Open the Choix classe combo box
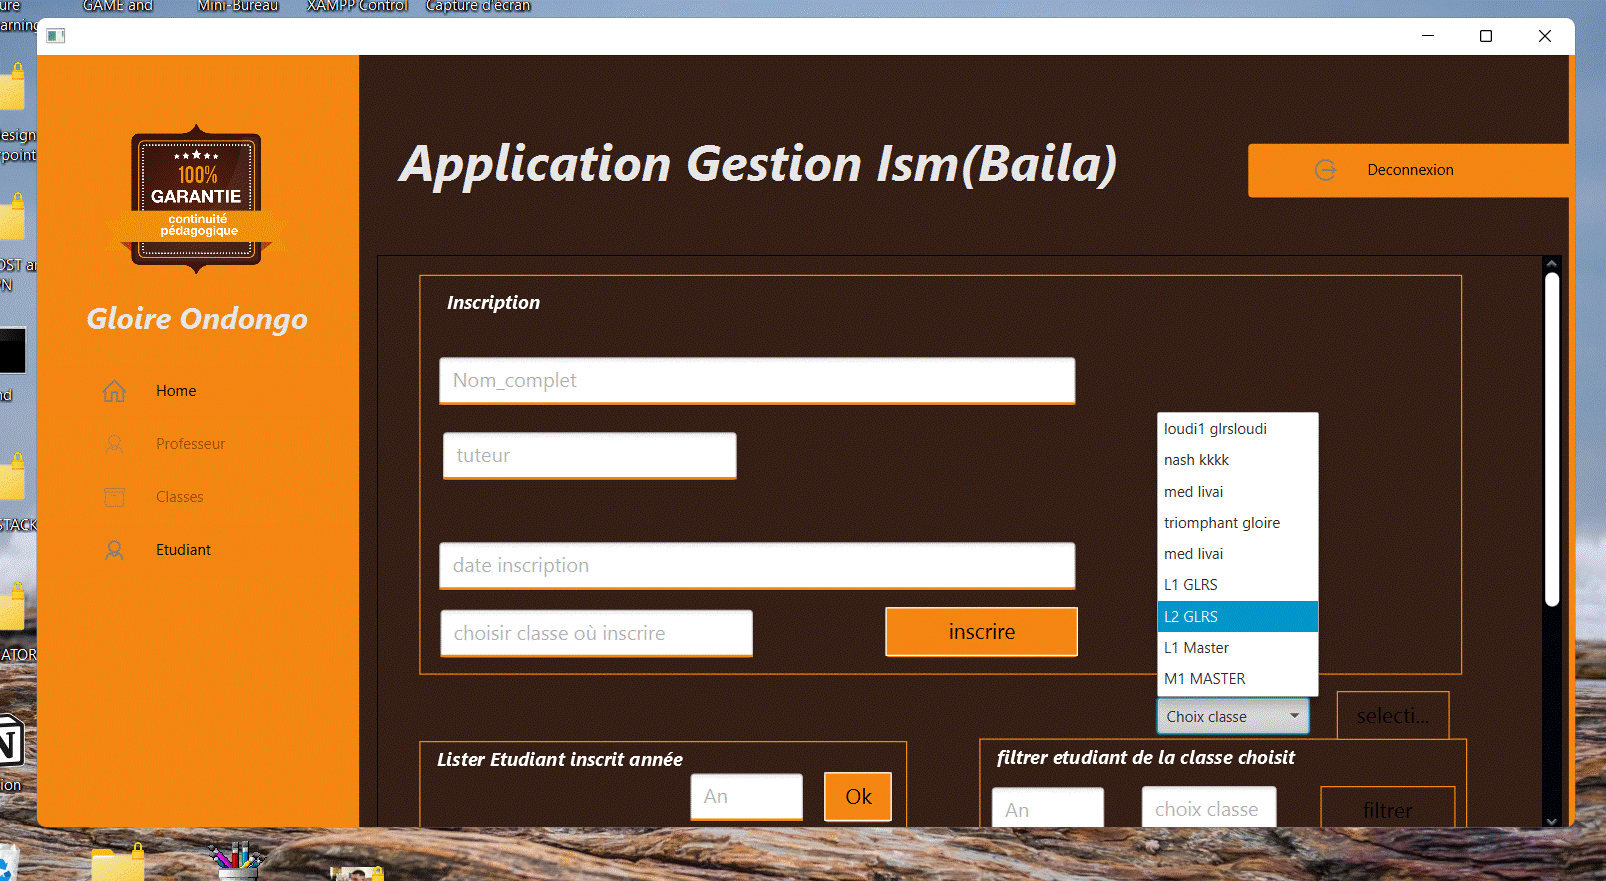This screenshot has width=1606, height=881. (x=1233, y=716)
